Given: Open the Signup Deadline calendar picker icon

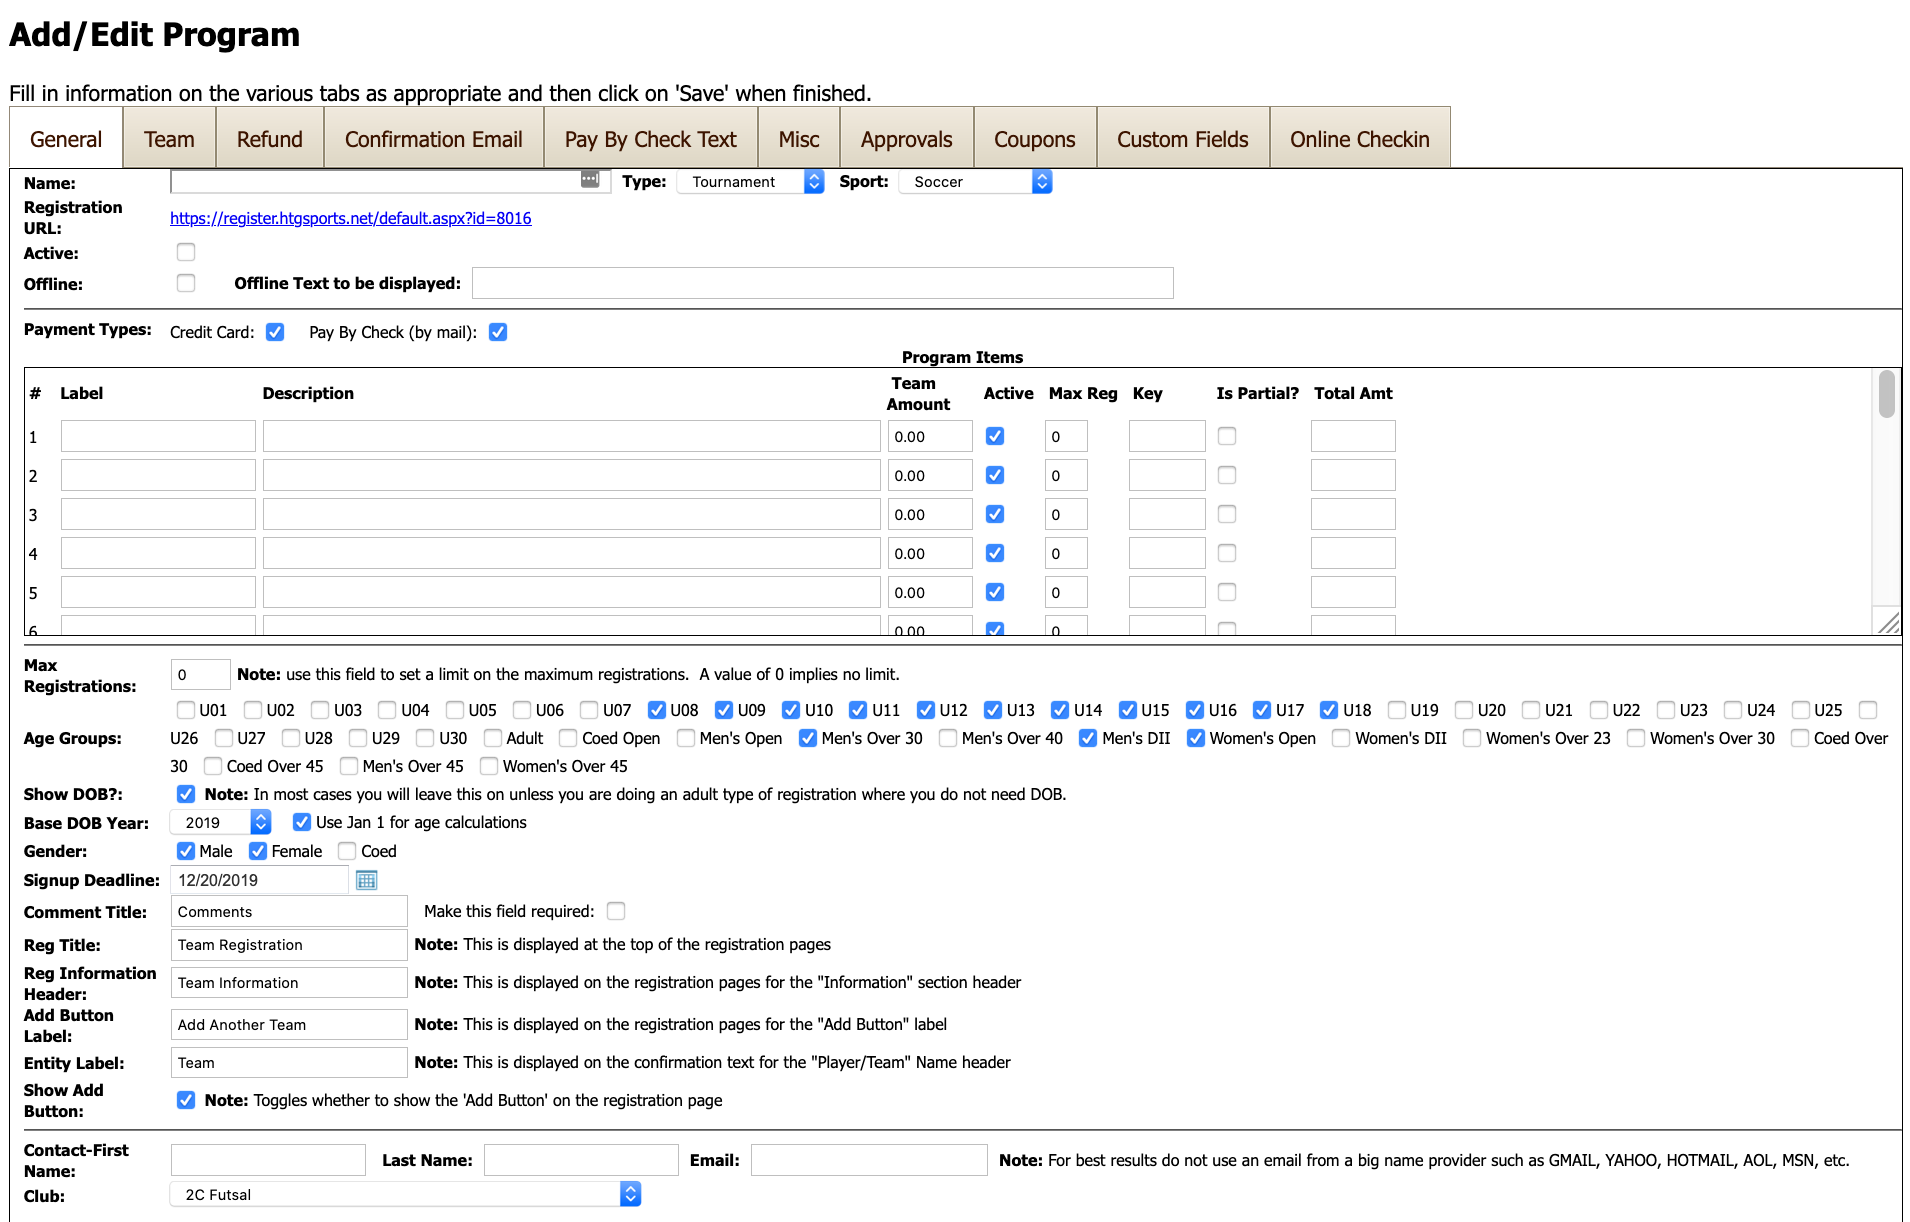Looking at the screenshot, I should coord(366,880).
